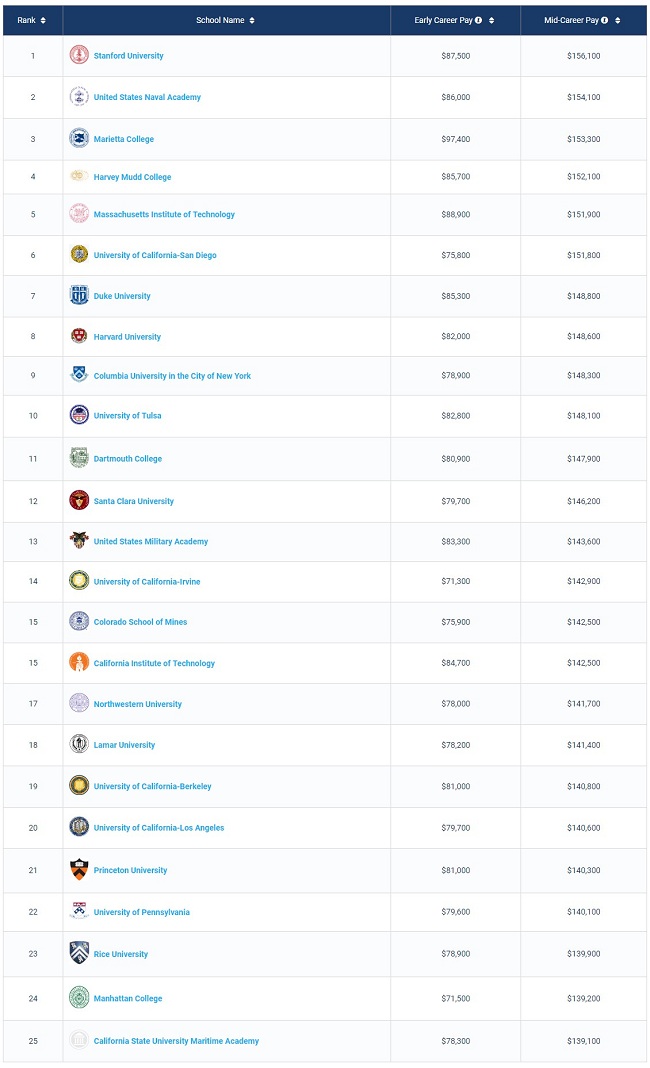Sort by School Name column arrows
Screen dimensions: 650x1068
pyautogui.click(x=252, y=20)
